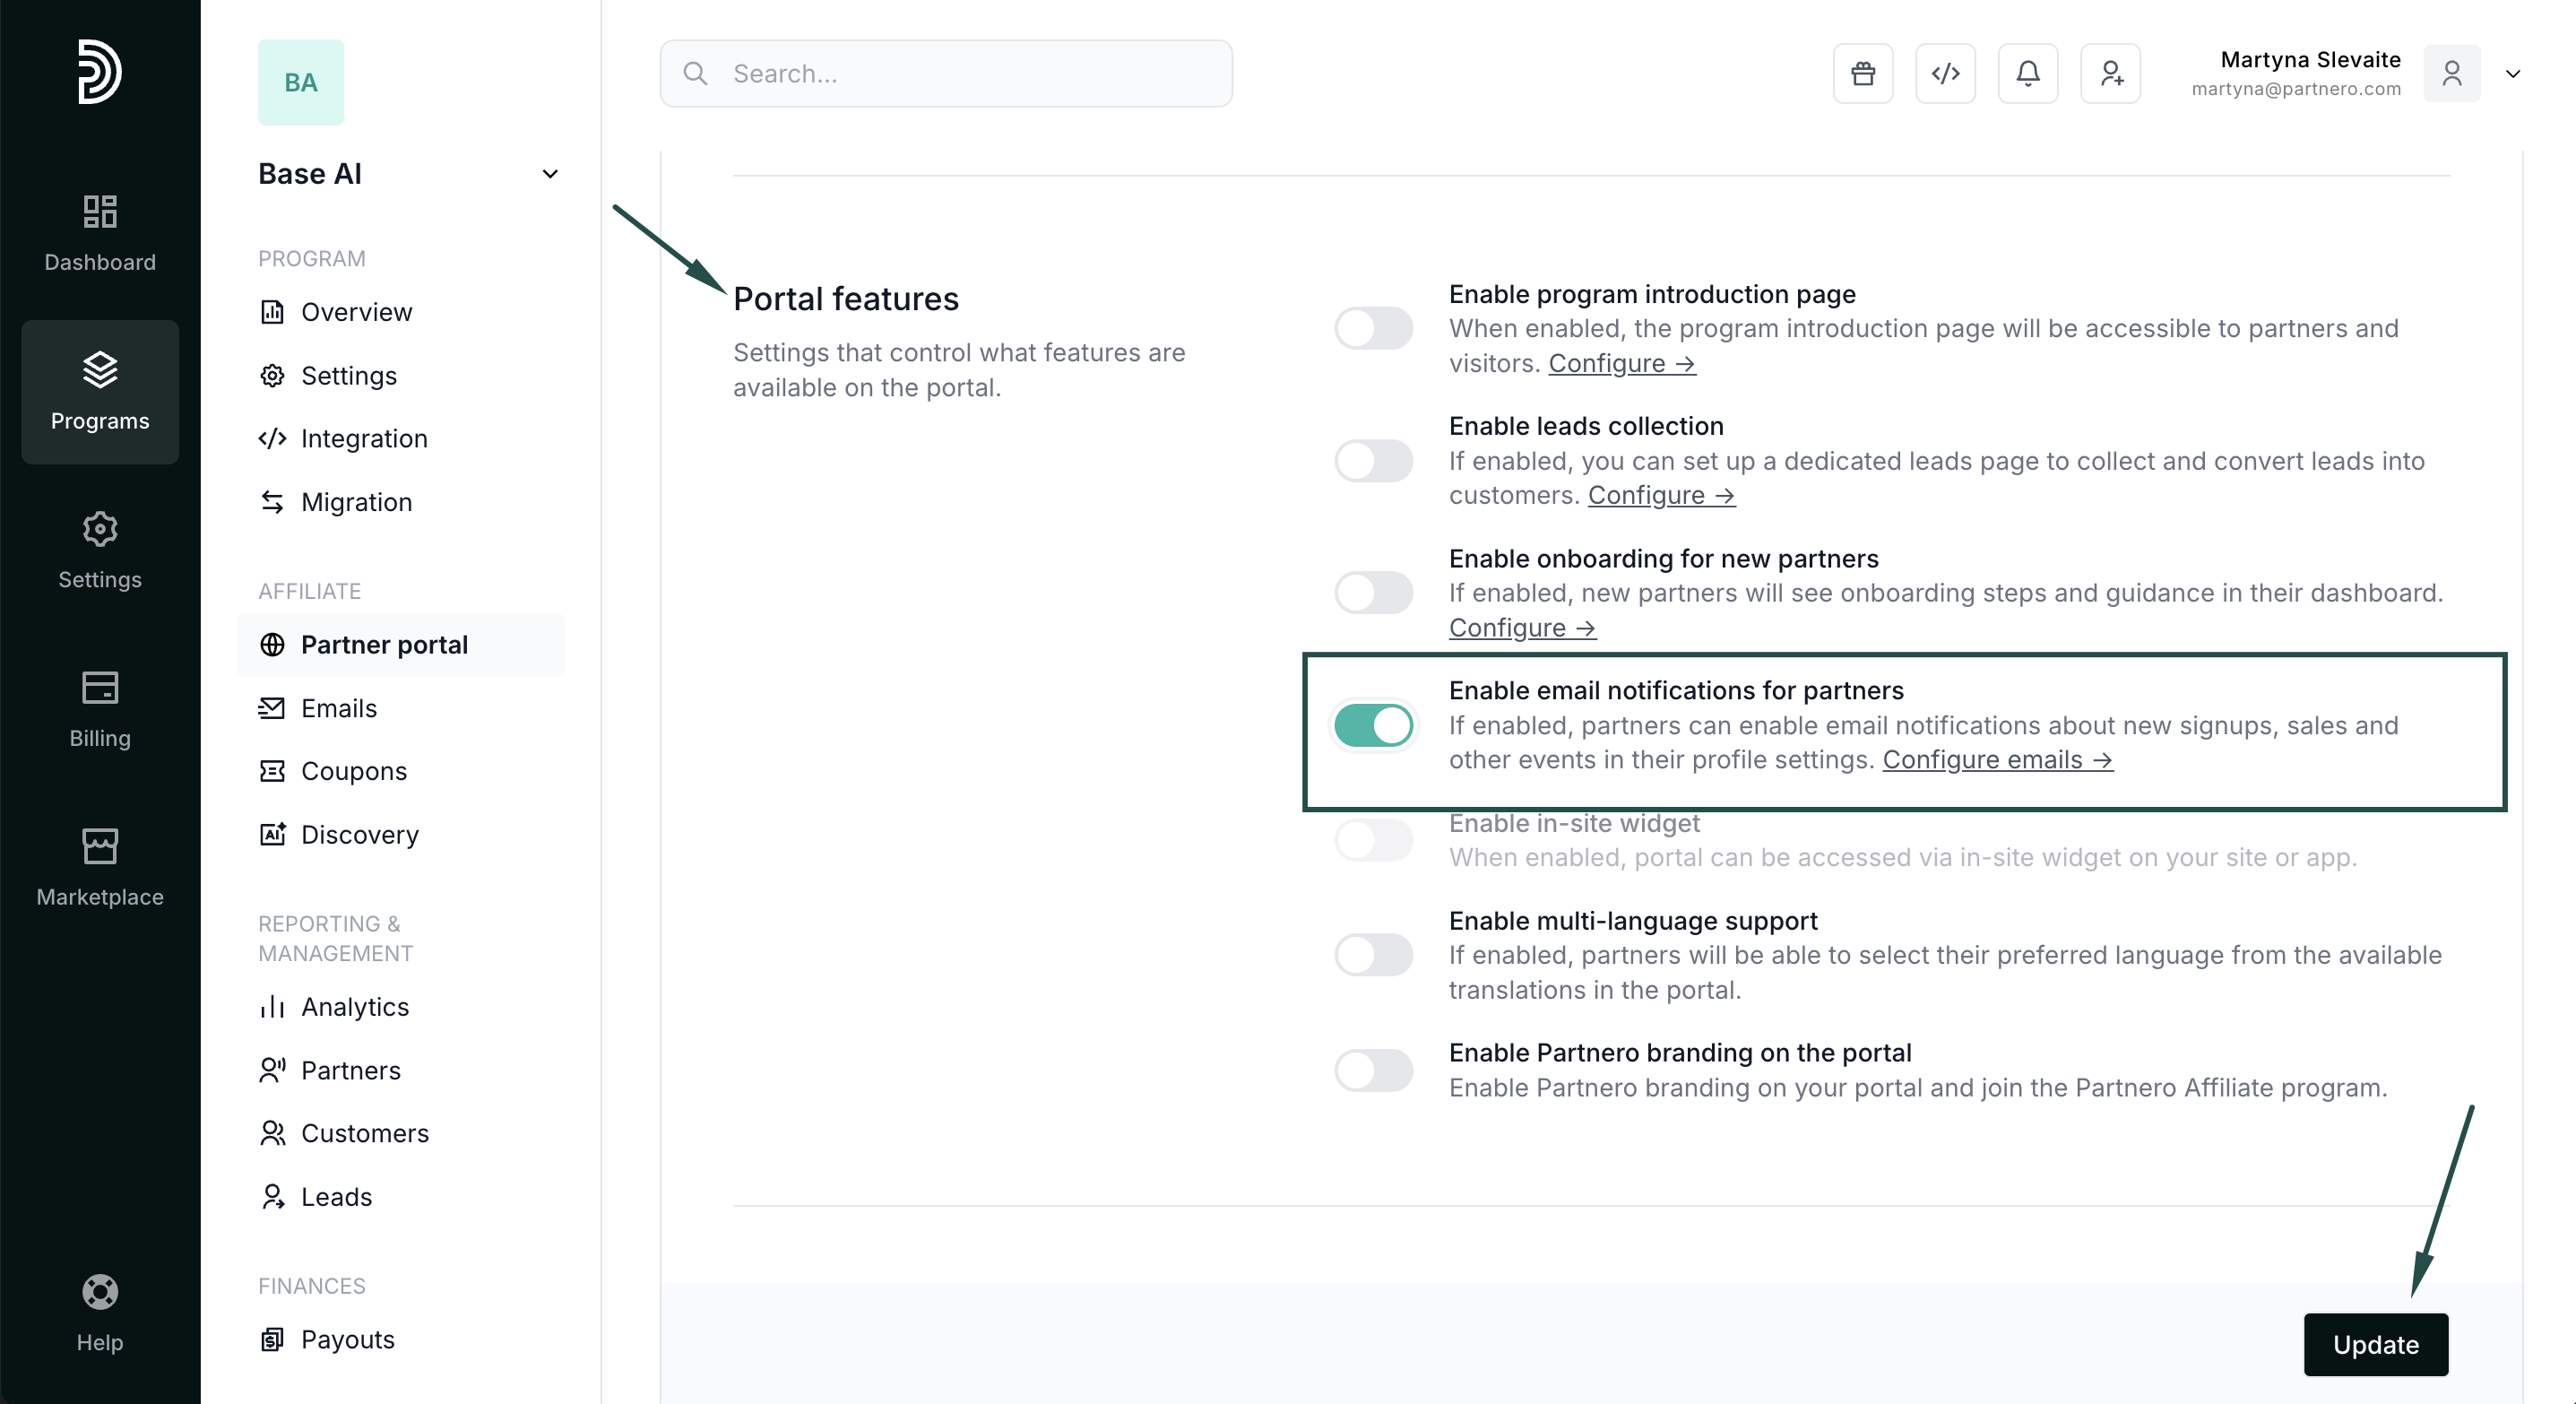Viewport: 2576px width, 1404px height.
Task: Open the Emails menu item
Action: click(x=338, y=708)
